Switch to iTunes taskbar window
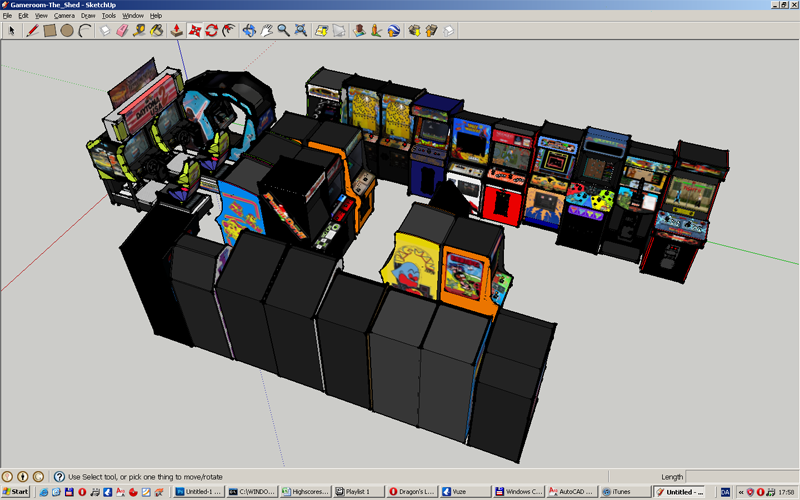 [x=624, y=492]
